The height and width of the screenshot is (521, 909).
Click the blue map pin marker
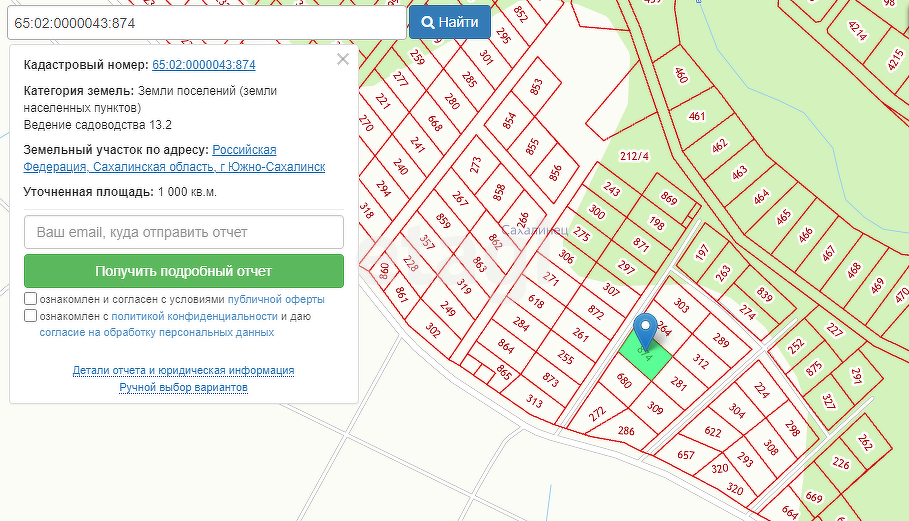tap(646, 328)
